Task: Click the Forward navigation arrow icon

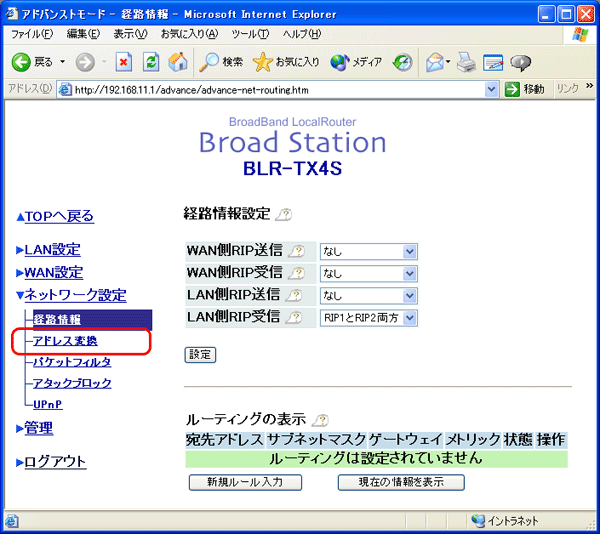Action: pos(85,62)
